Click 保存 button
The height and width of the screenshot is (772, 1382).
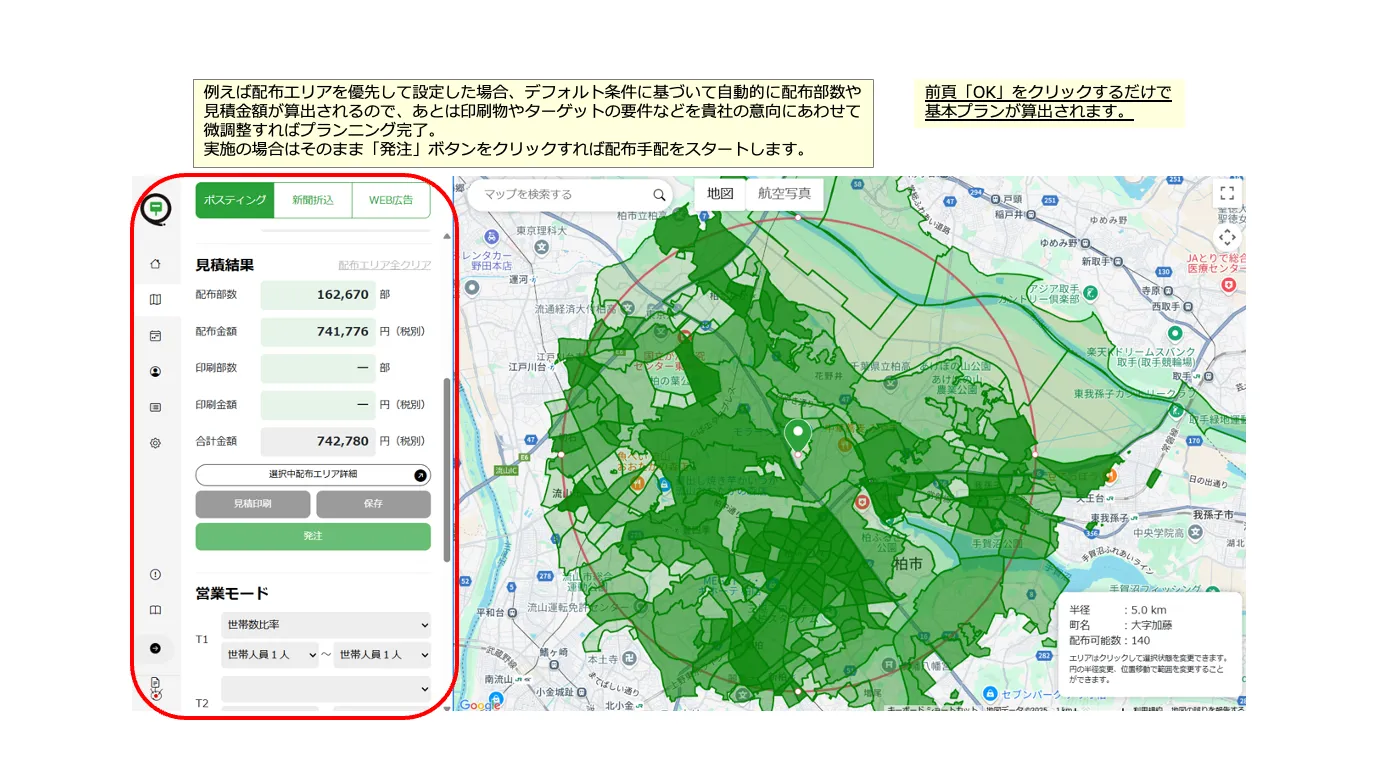pos(373,504)
